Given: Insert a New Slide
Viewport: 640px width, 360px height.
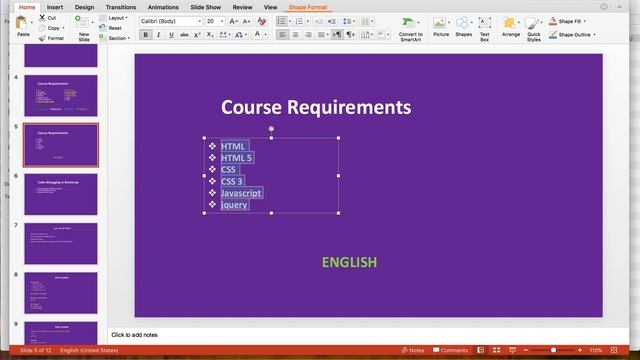Looking at the screenshot, I should tap(84, 28).
